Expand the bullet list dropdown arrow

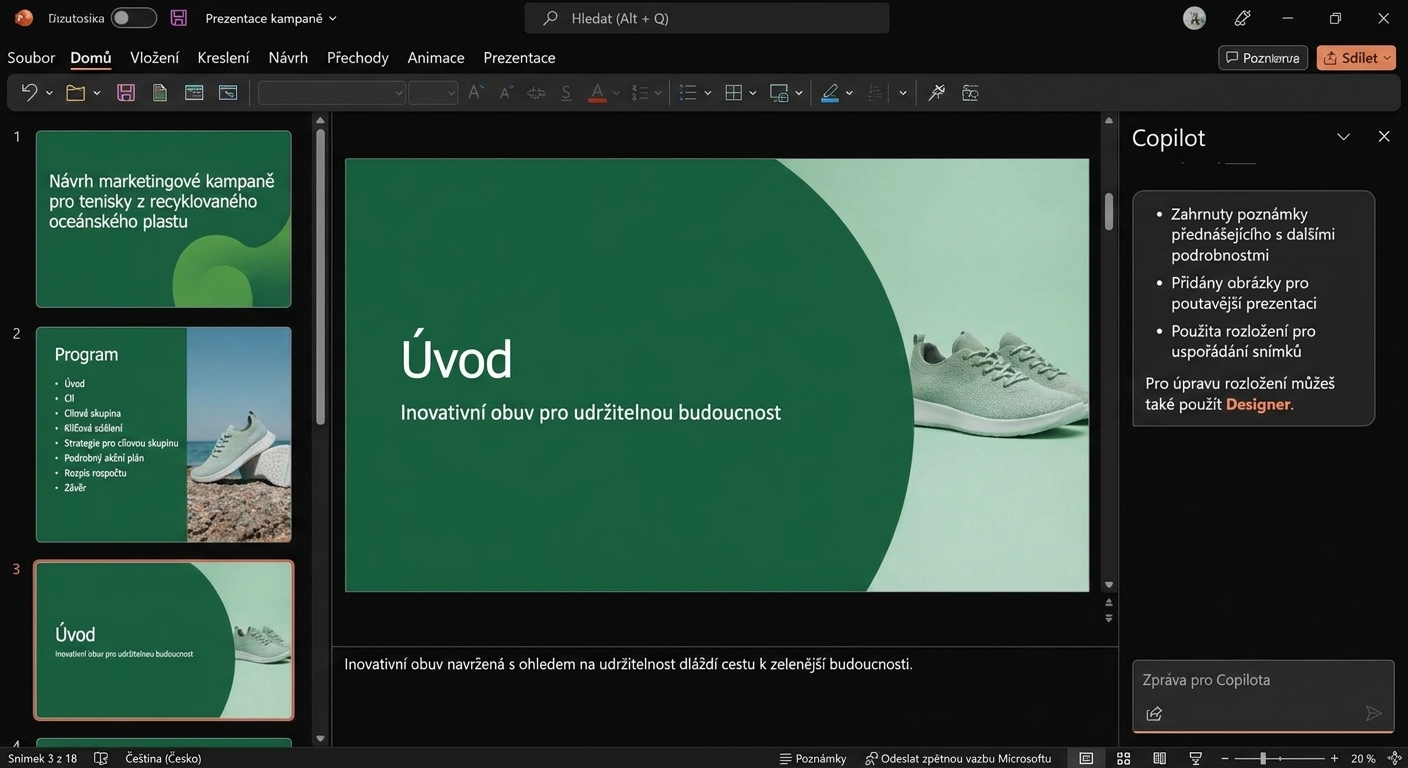click(x=708, y=93)
